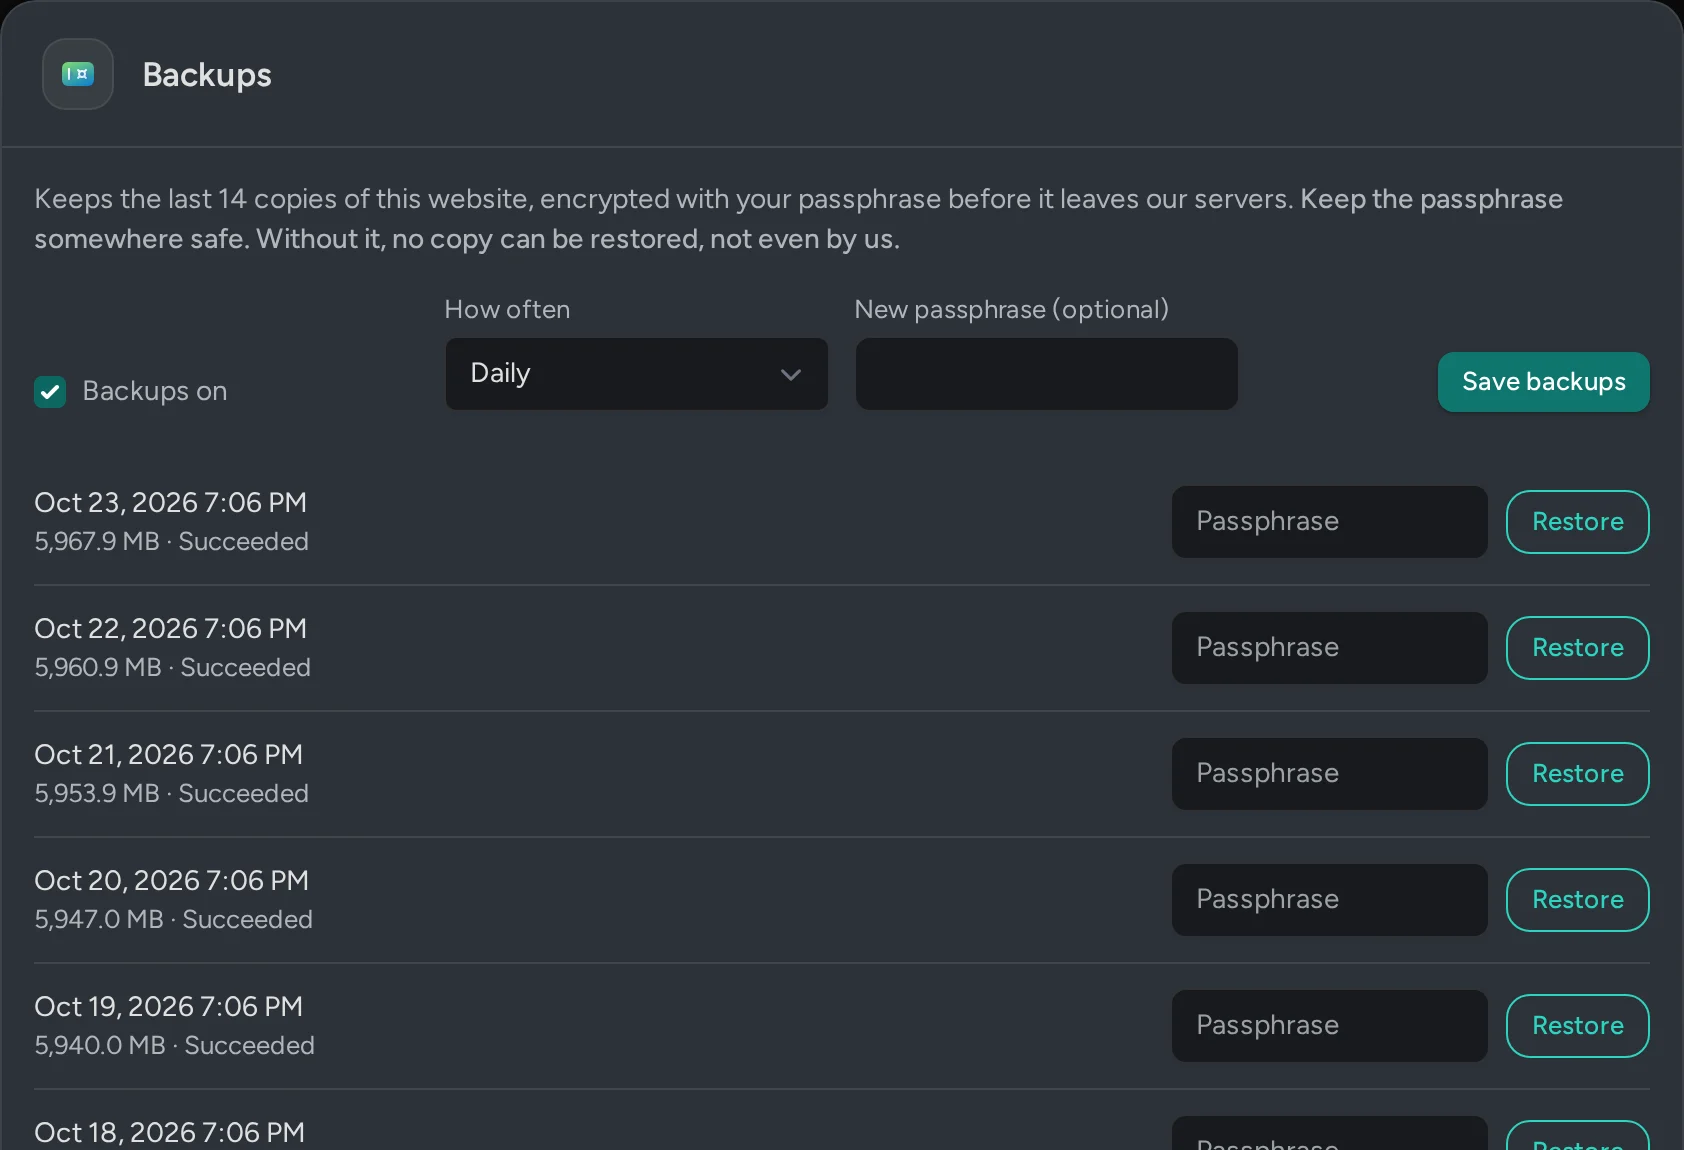
Task: Restore the Oct 22, 2026 backup
Action: (1577, 648)
